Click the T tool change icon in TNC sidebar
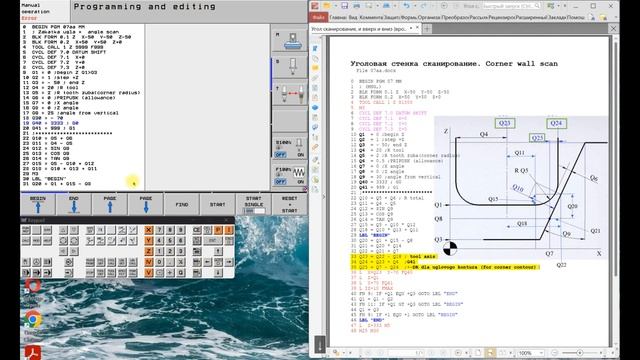Viewport: 640px width, 360px height. click(x=289, y=94)
